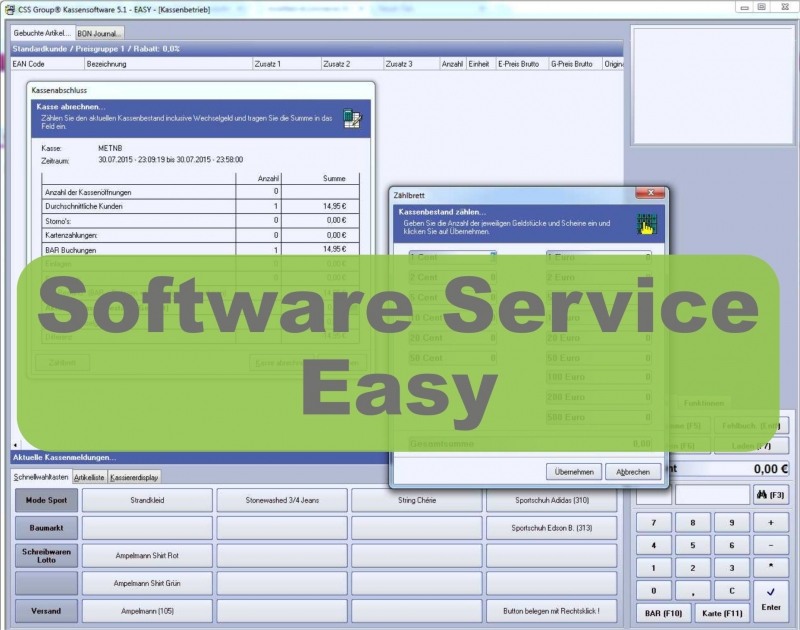800x630 pixels.
Task: Click the Bezeichnung column header
Action: [168, 64]
